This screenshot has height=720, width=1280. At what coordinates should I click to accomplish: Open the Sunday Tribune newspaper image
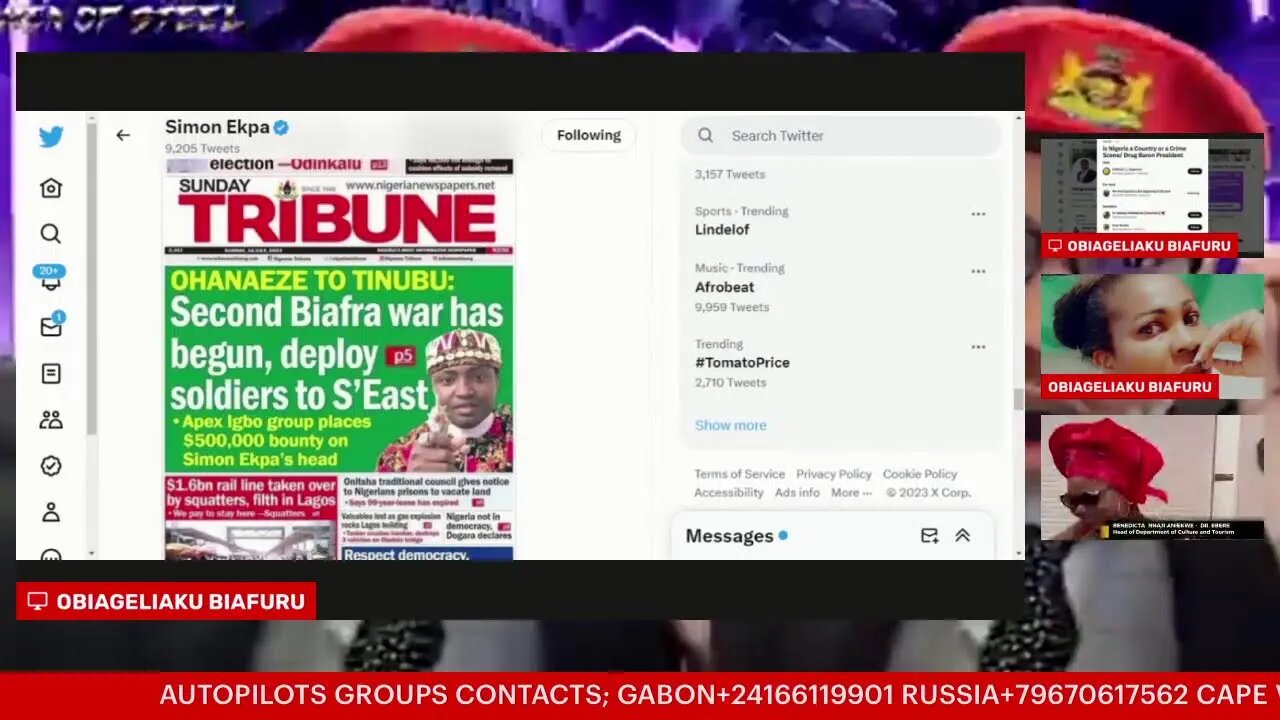click(339, 358)
